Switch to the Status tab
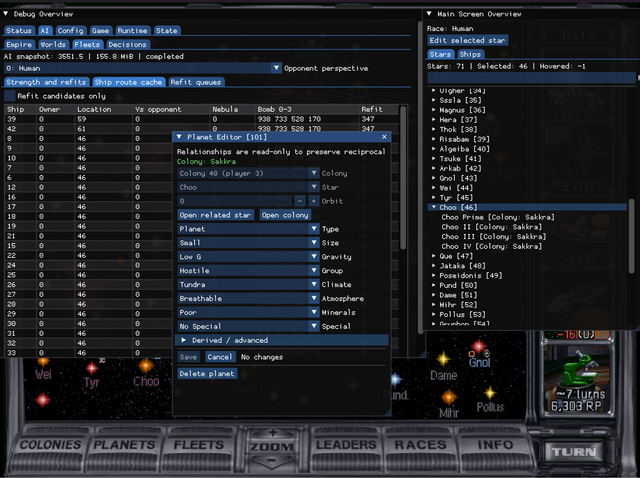640x478 pixels. pos(19,31)
